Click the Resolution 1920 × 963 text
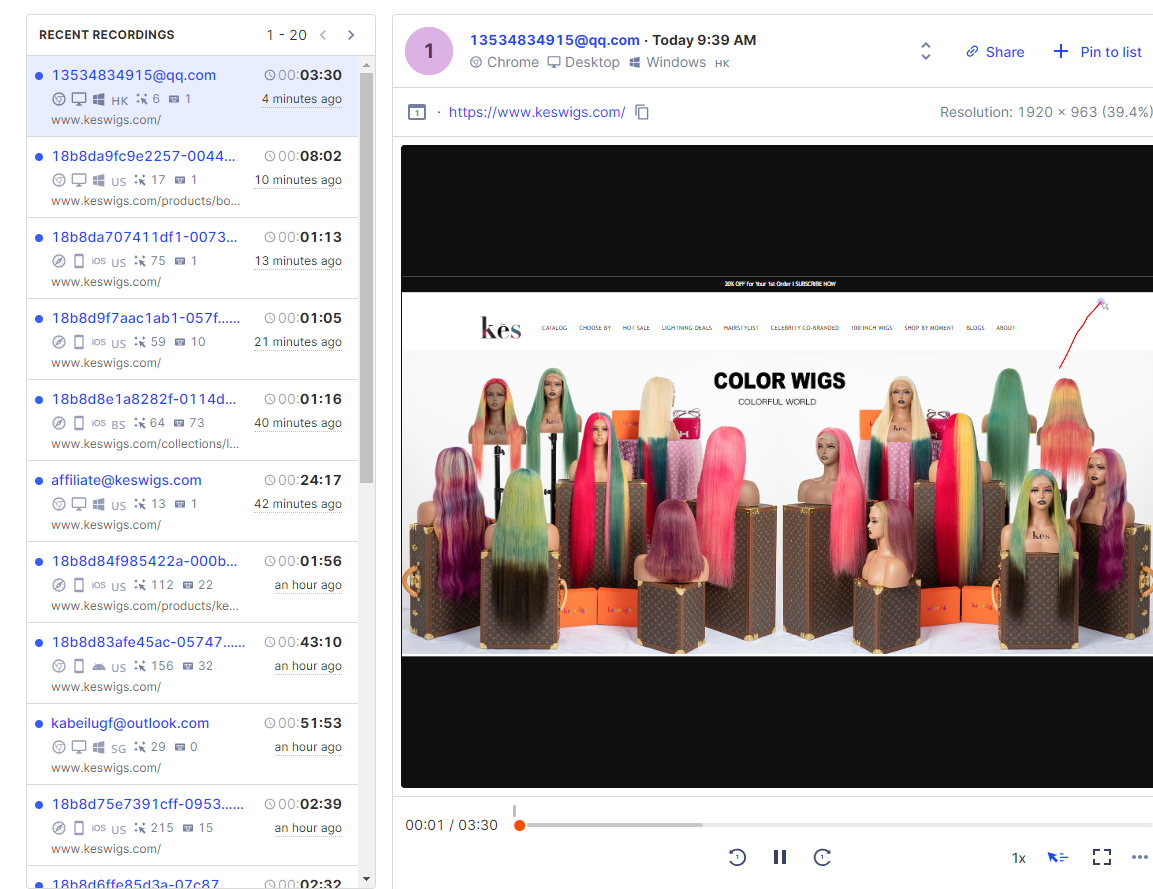The image size is (1153, 889). tap(1045, 112)
